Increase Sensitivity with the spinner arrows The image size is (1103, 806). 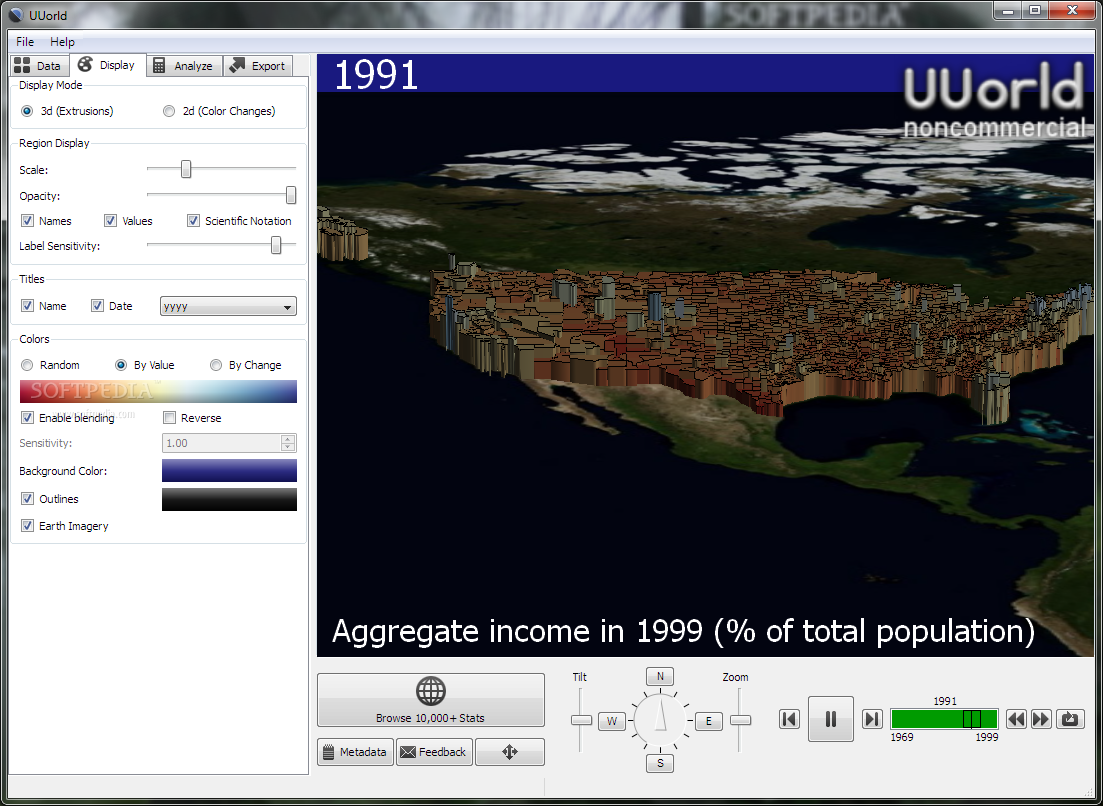(288, 439)
